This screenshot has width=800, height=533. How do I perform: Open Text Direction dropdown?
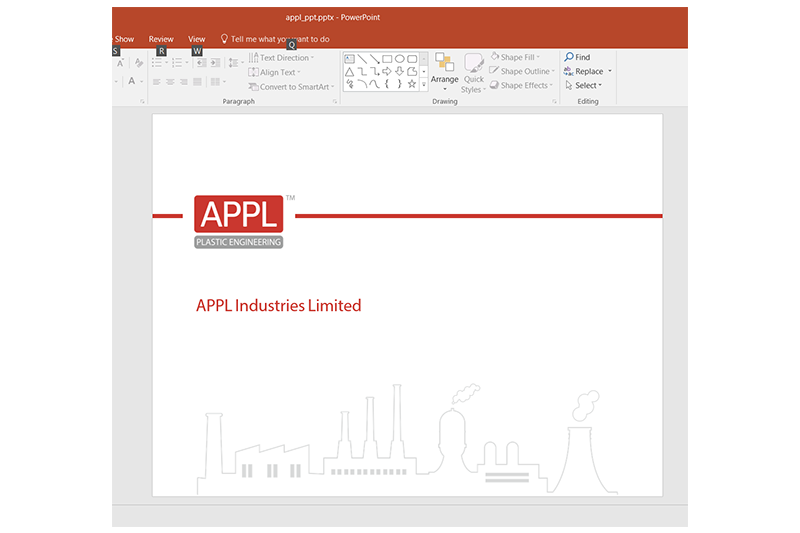point(281,58)
